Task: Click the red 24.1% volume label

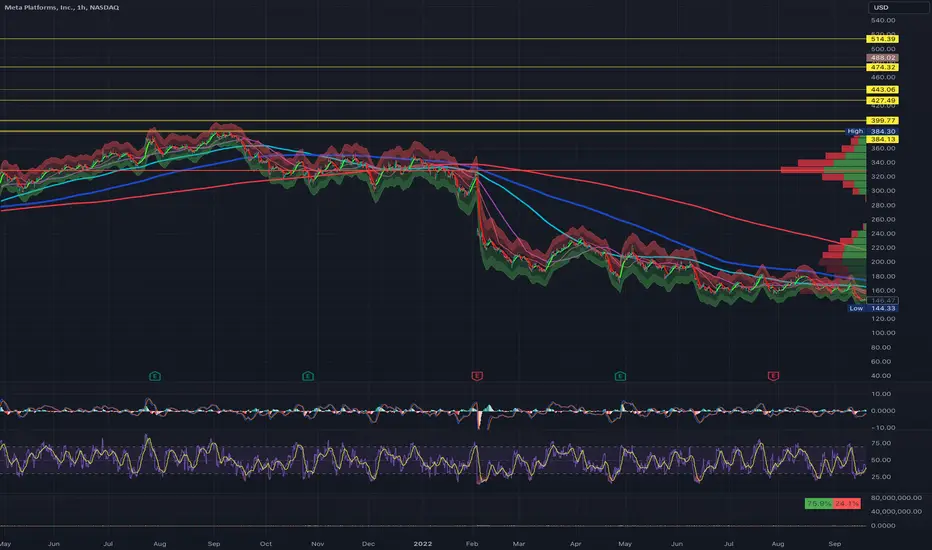Action: [847, 504]
